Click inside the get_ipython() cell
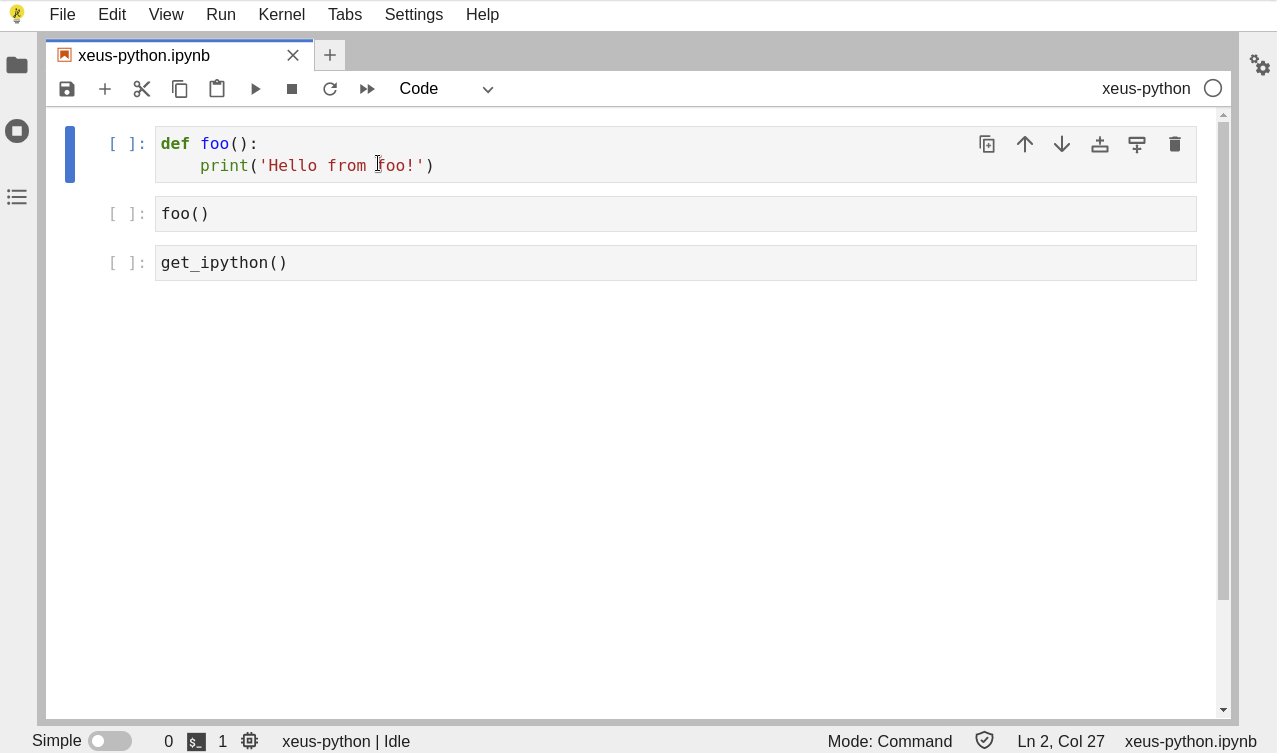This screenshot has height=753, width=1277. 400,262
